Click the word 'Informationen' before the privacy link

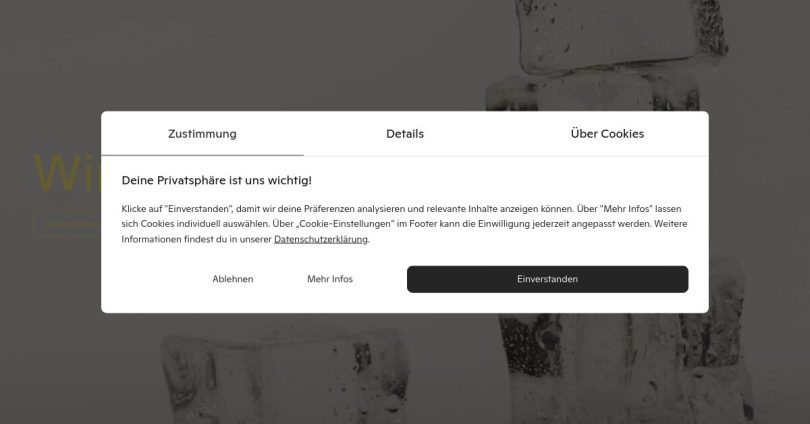click(x=151, y=239)
